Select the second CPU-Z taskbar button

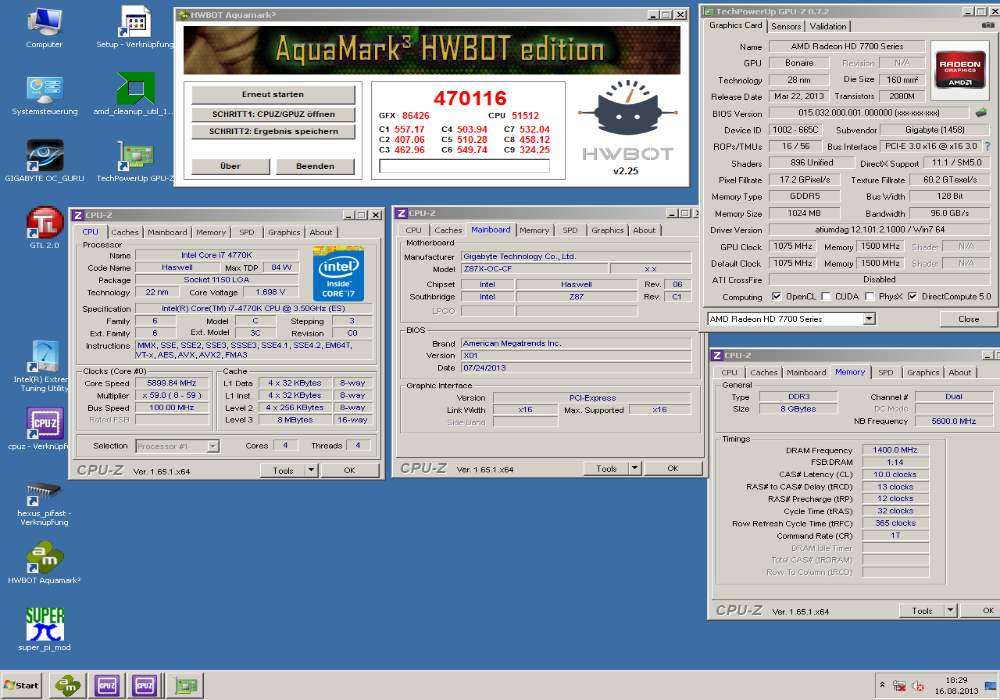145,685
